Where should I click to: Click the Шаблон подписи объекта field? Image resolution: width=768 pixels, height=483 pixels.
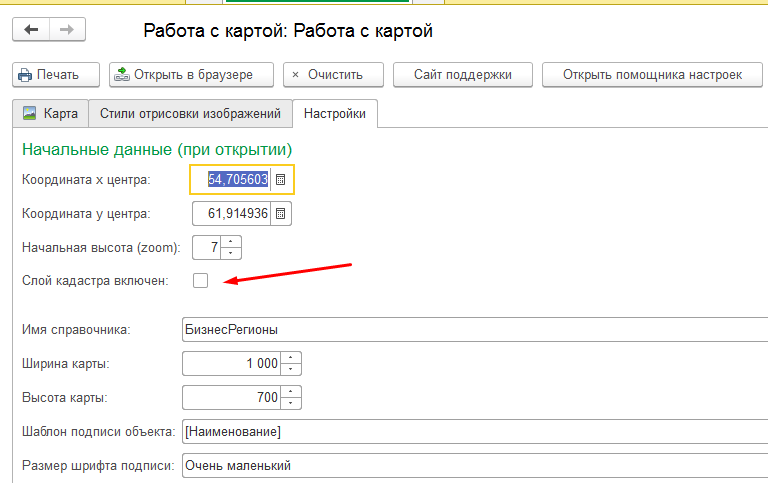pos(470,431)
